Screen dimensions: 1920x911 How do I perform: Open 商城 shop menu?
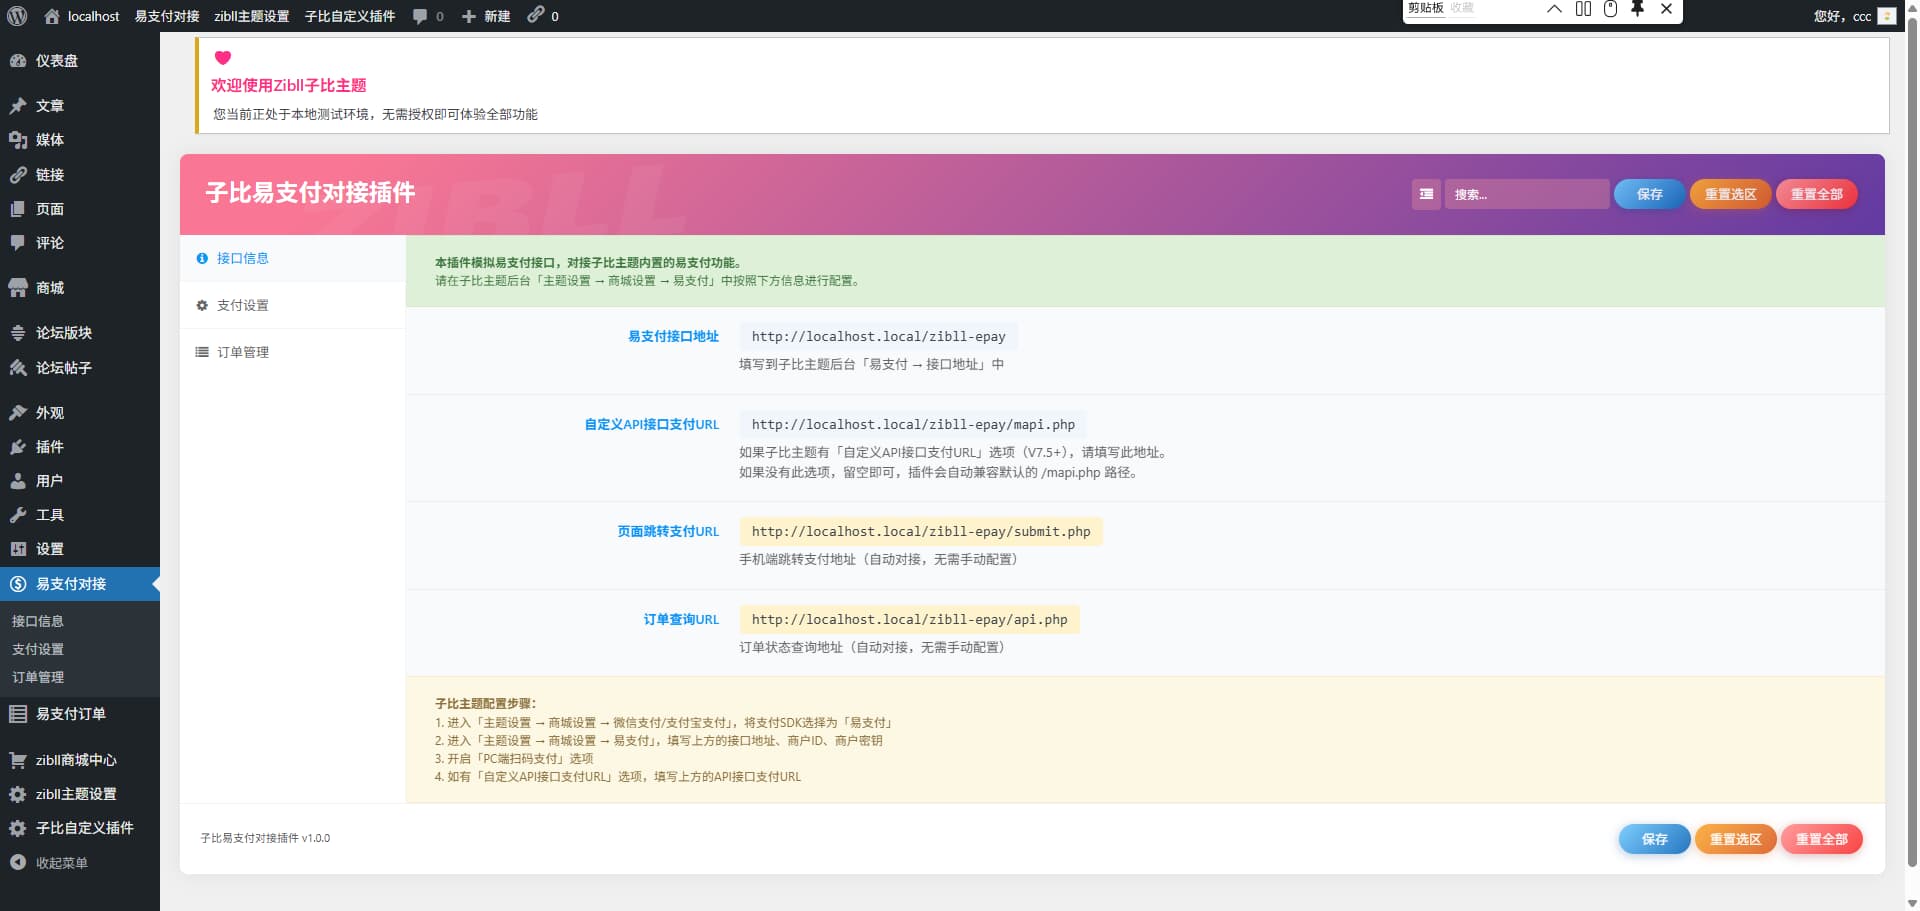pyautogui.click(x=80, y=288)
